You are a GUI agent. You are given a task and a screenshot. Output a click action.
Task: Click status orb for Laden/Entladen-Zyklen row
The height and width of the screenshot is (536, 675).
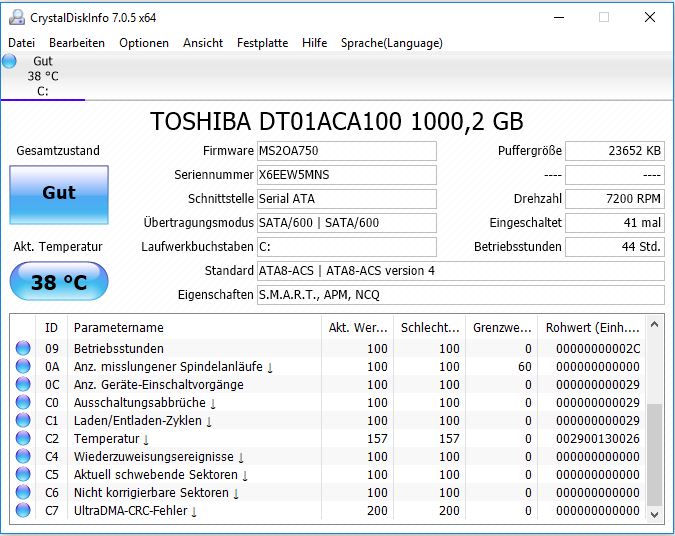click(x=23, y=420)
